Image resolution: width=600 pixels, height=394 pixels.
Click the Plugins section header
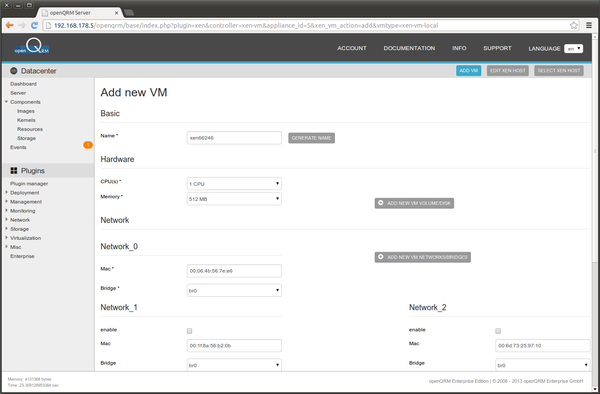(x=48, y=171)
